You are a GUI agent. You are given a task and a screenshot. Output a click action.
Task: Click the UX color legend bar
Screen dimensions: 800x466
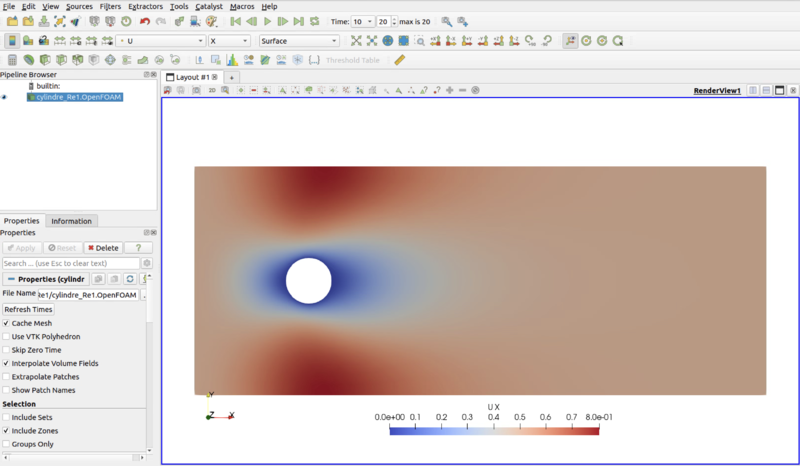click(494, 431)
